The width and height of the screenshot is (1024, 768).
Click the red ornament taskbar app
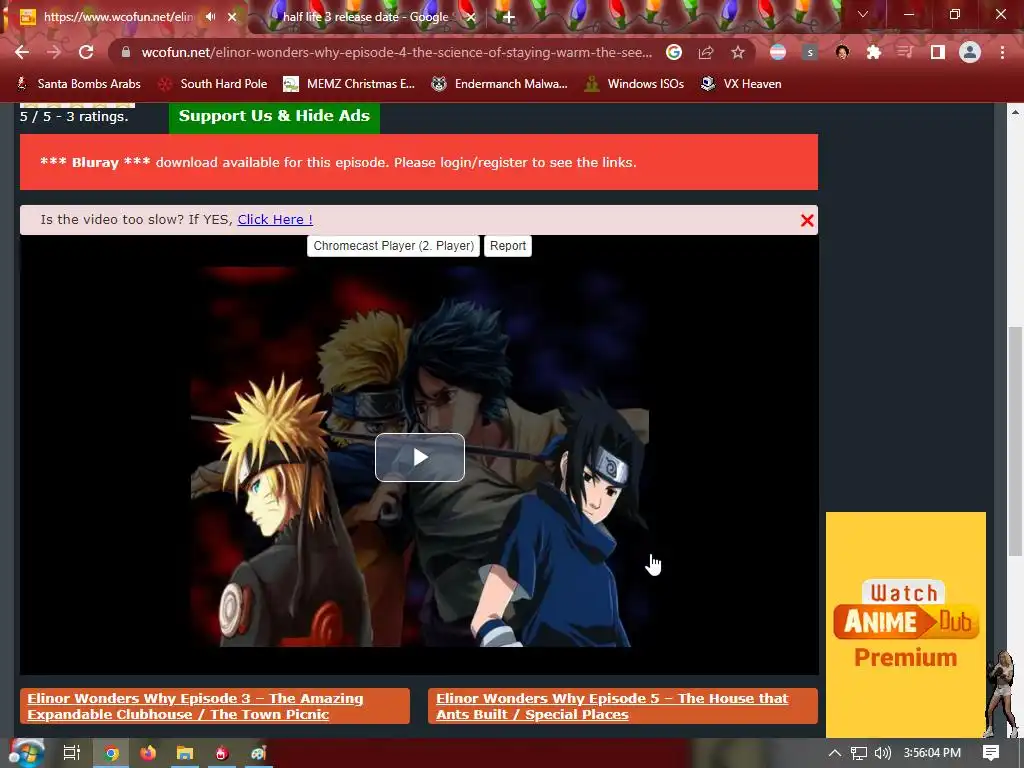coord(221,753)
